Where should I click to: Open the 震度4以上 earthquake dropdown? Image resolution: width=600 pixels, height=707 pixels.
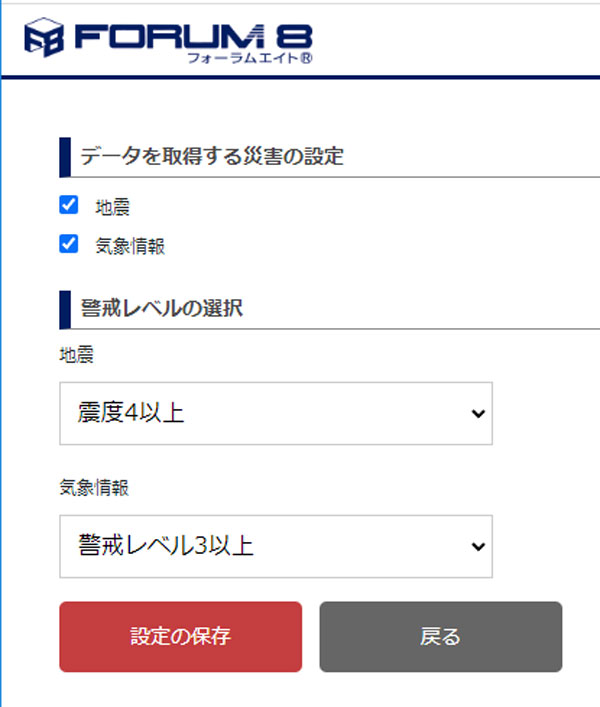pyautogui.click(x=276, y=413)
